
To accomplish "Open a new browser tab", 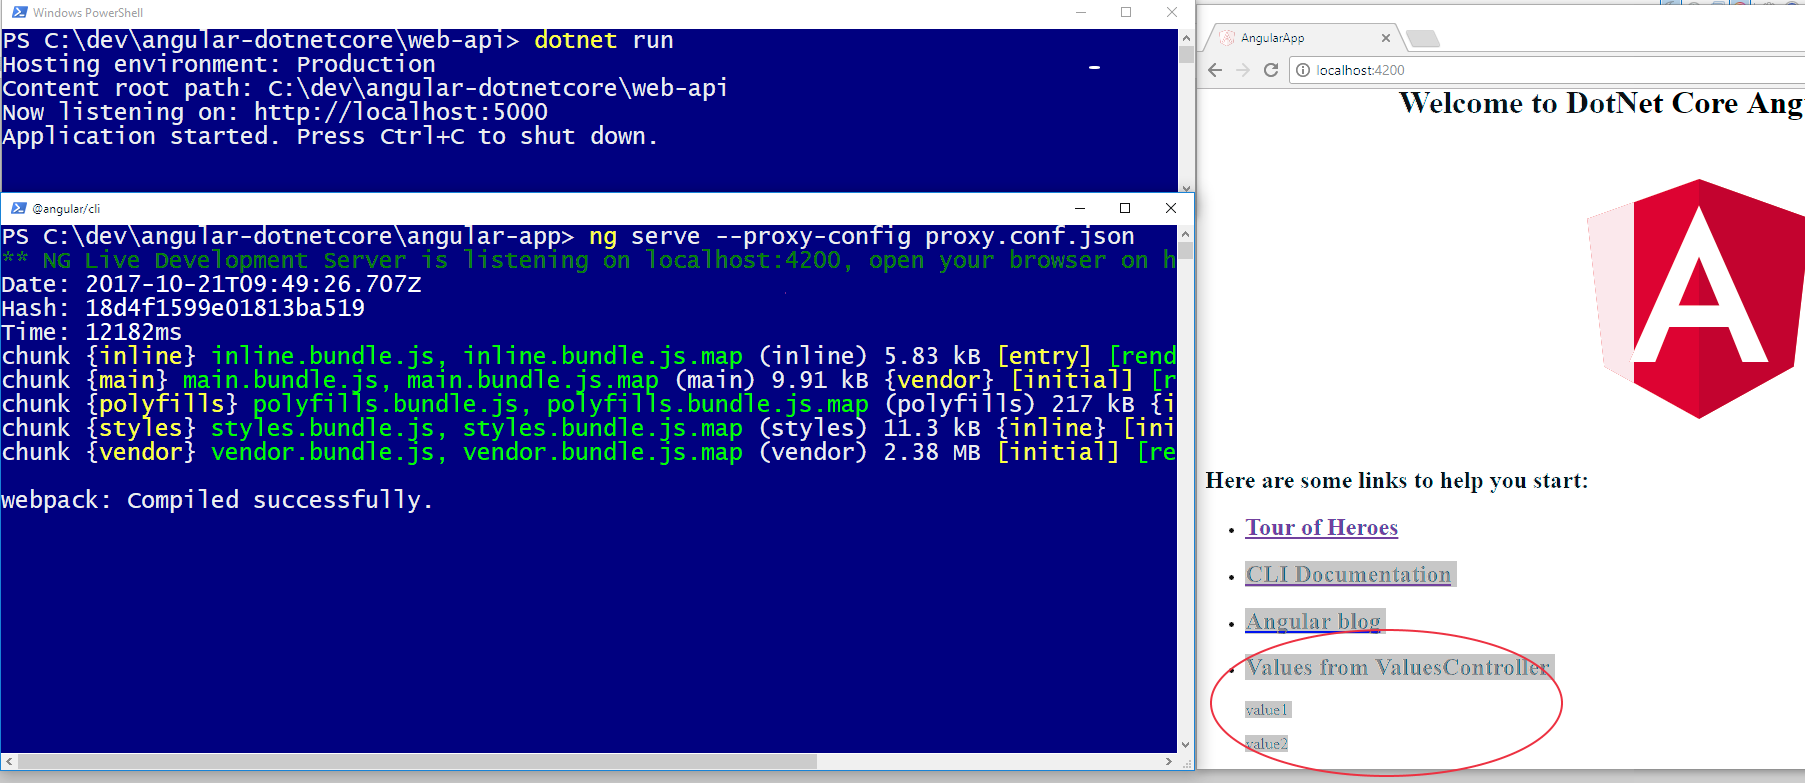I will click(x=1422, y=39).
